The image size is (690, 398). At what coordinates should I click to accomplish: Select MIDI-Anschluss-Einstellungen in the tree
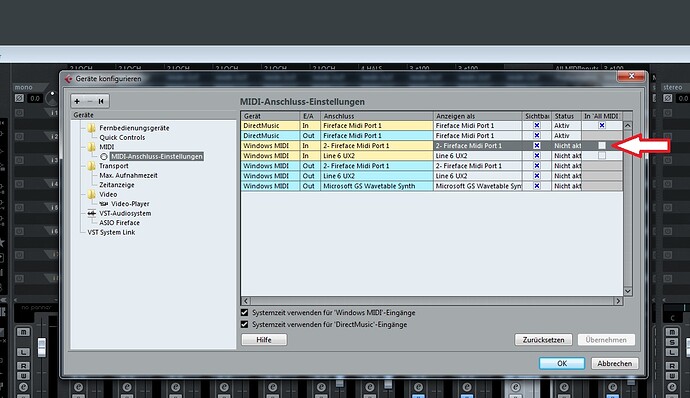pos(157,156)
